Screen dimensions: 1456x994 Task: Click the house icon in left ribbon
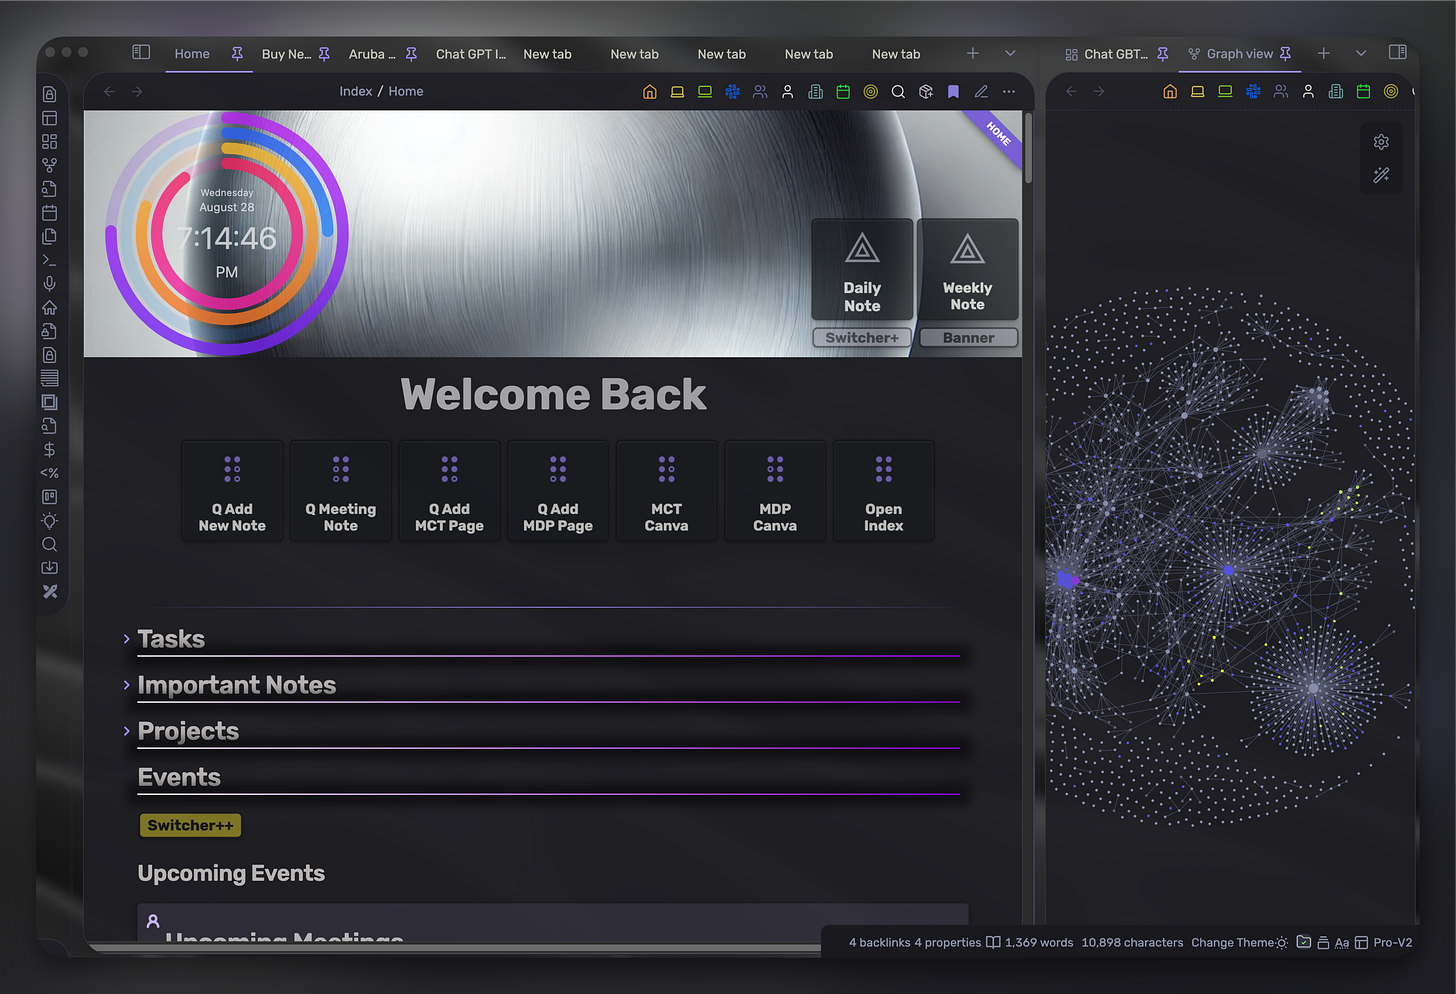(49, 307)
